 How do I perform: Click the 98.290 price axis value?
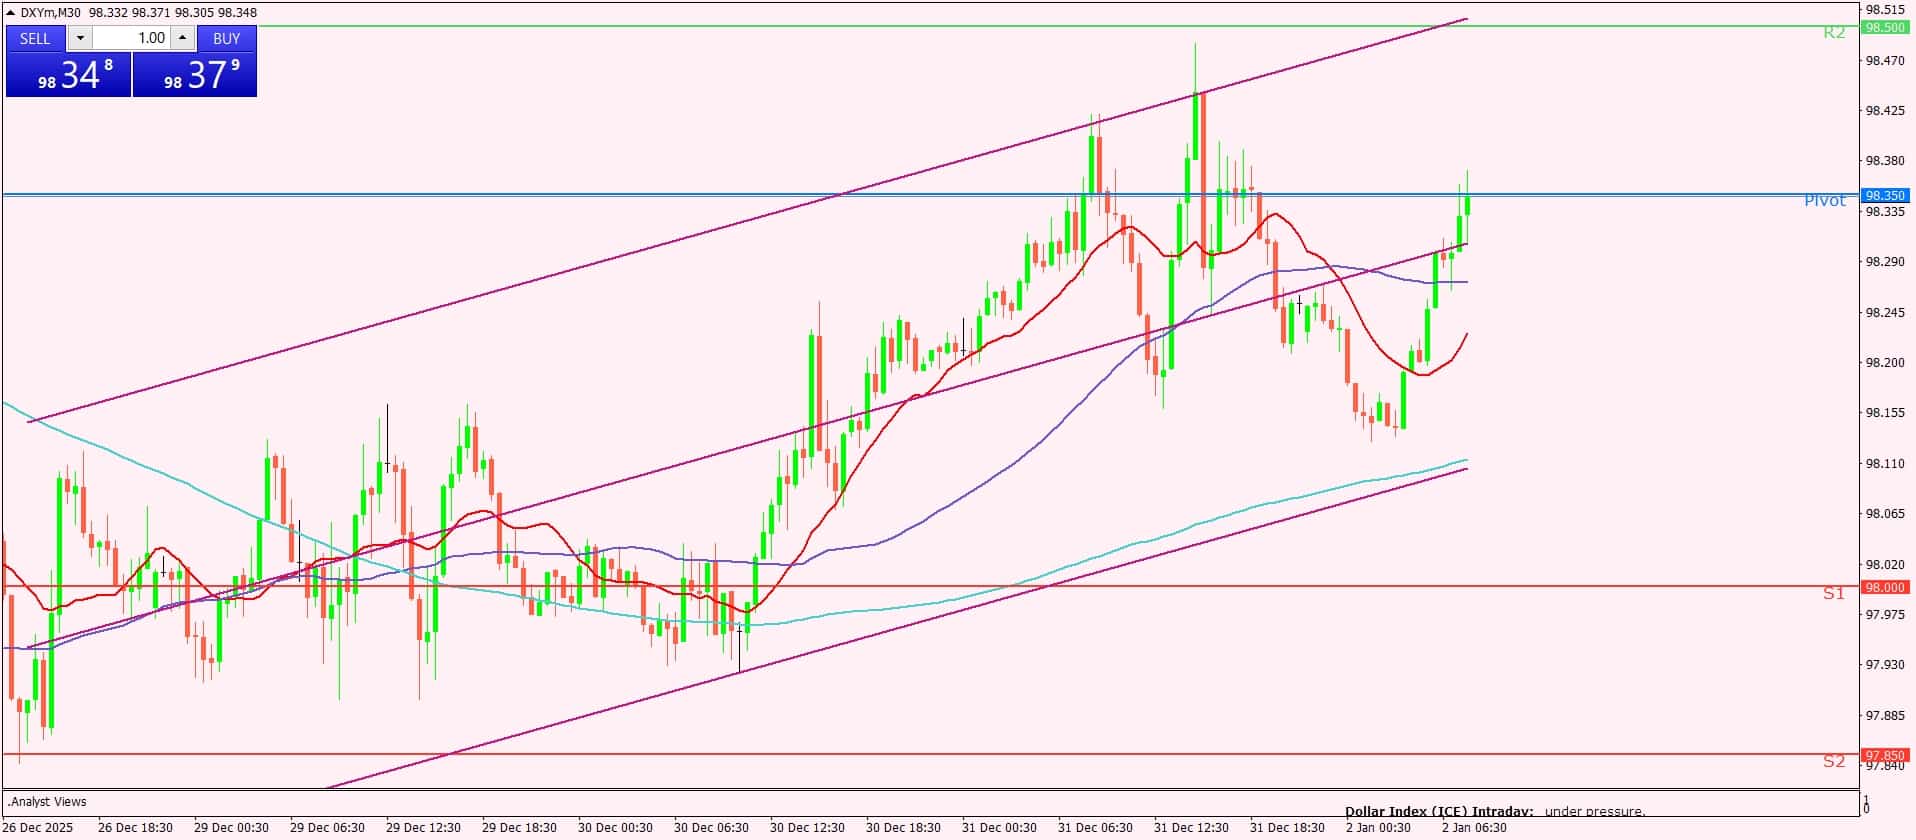click(1885, 262)
